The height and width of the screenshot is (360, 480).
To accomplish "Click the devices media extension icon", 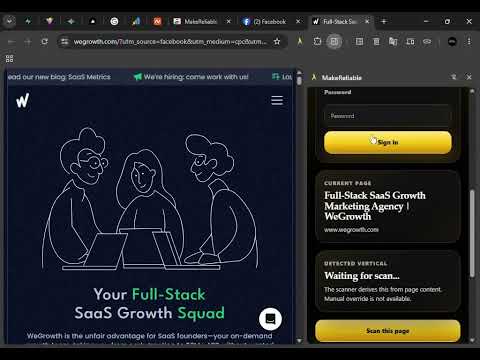I will (x=410, y=41).
